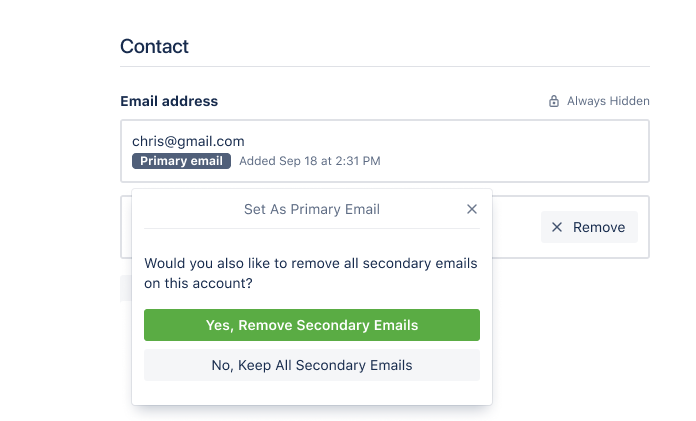Click the question text about secondary emails

tap(310, 273)
